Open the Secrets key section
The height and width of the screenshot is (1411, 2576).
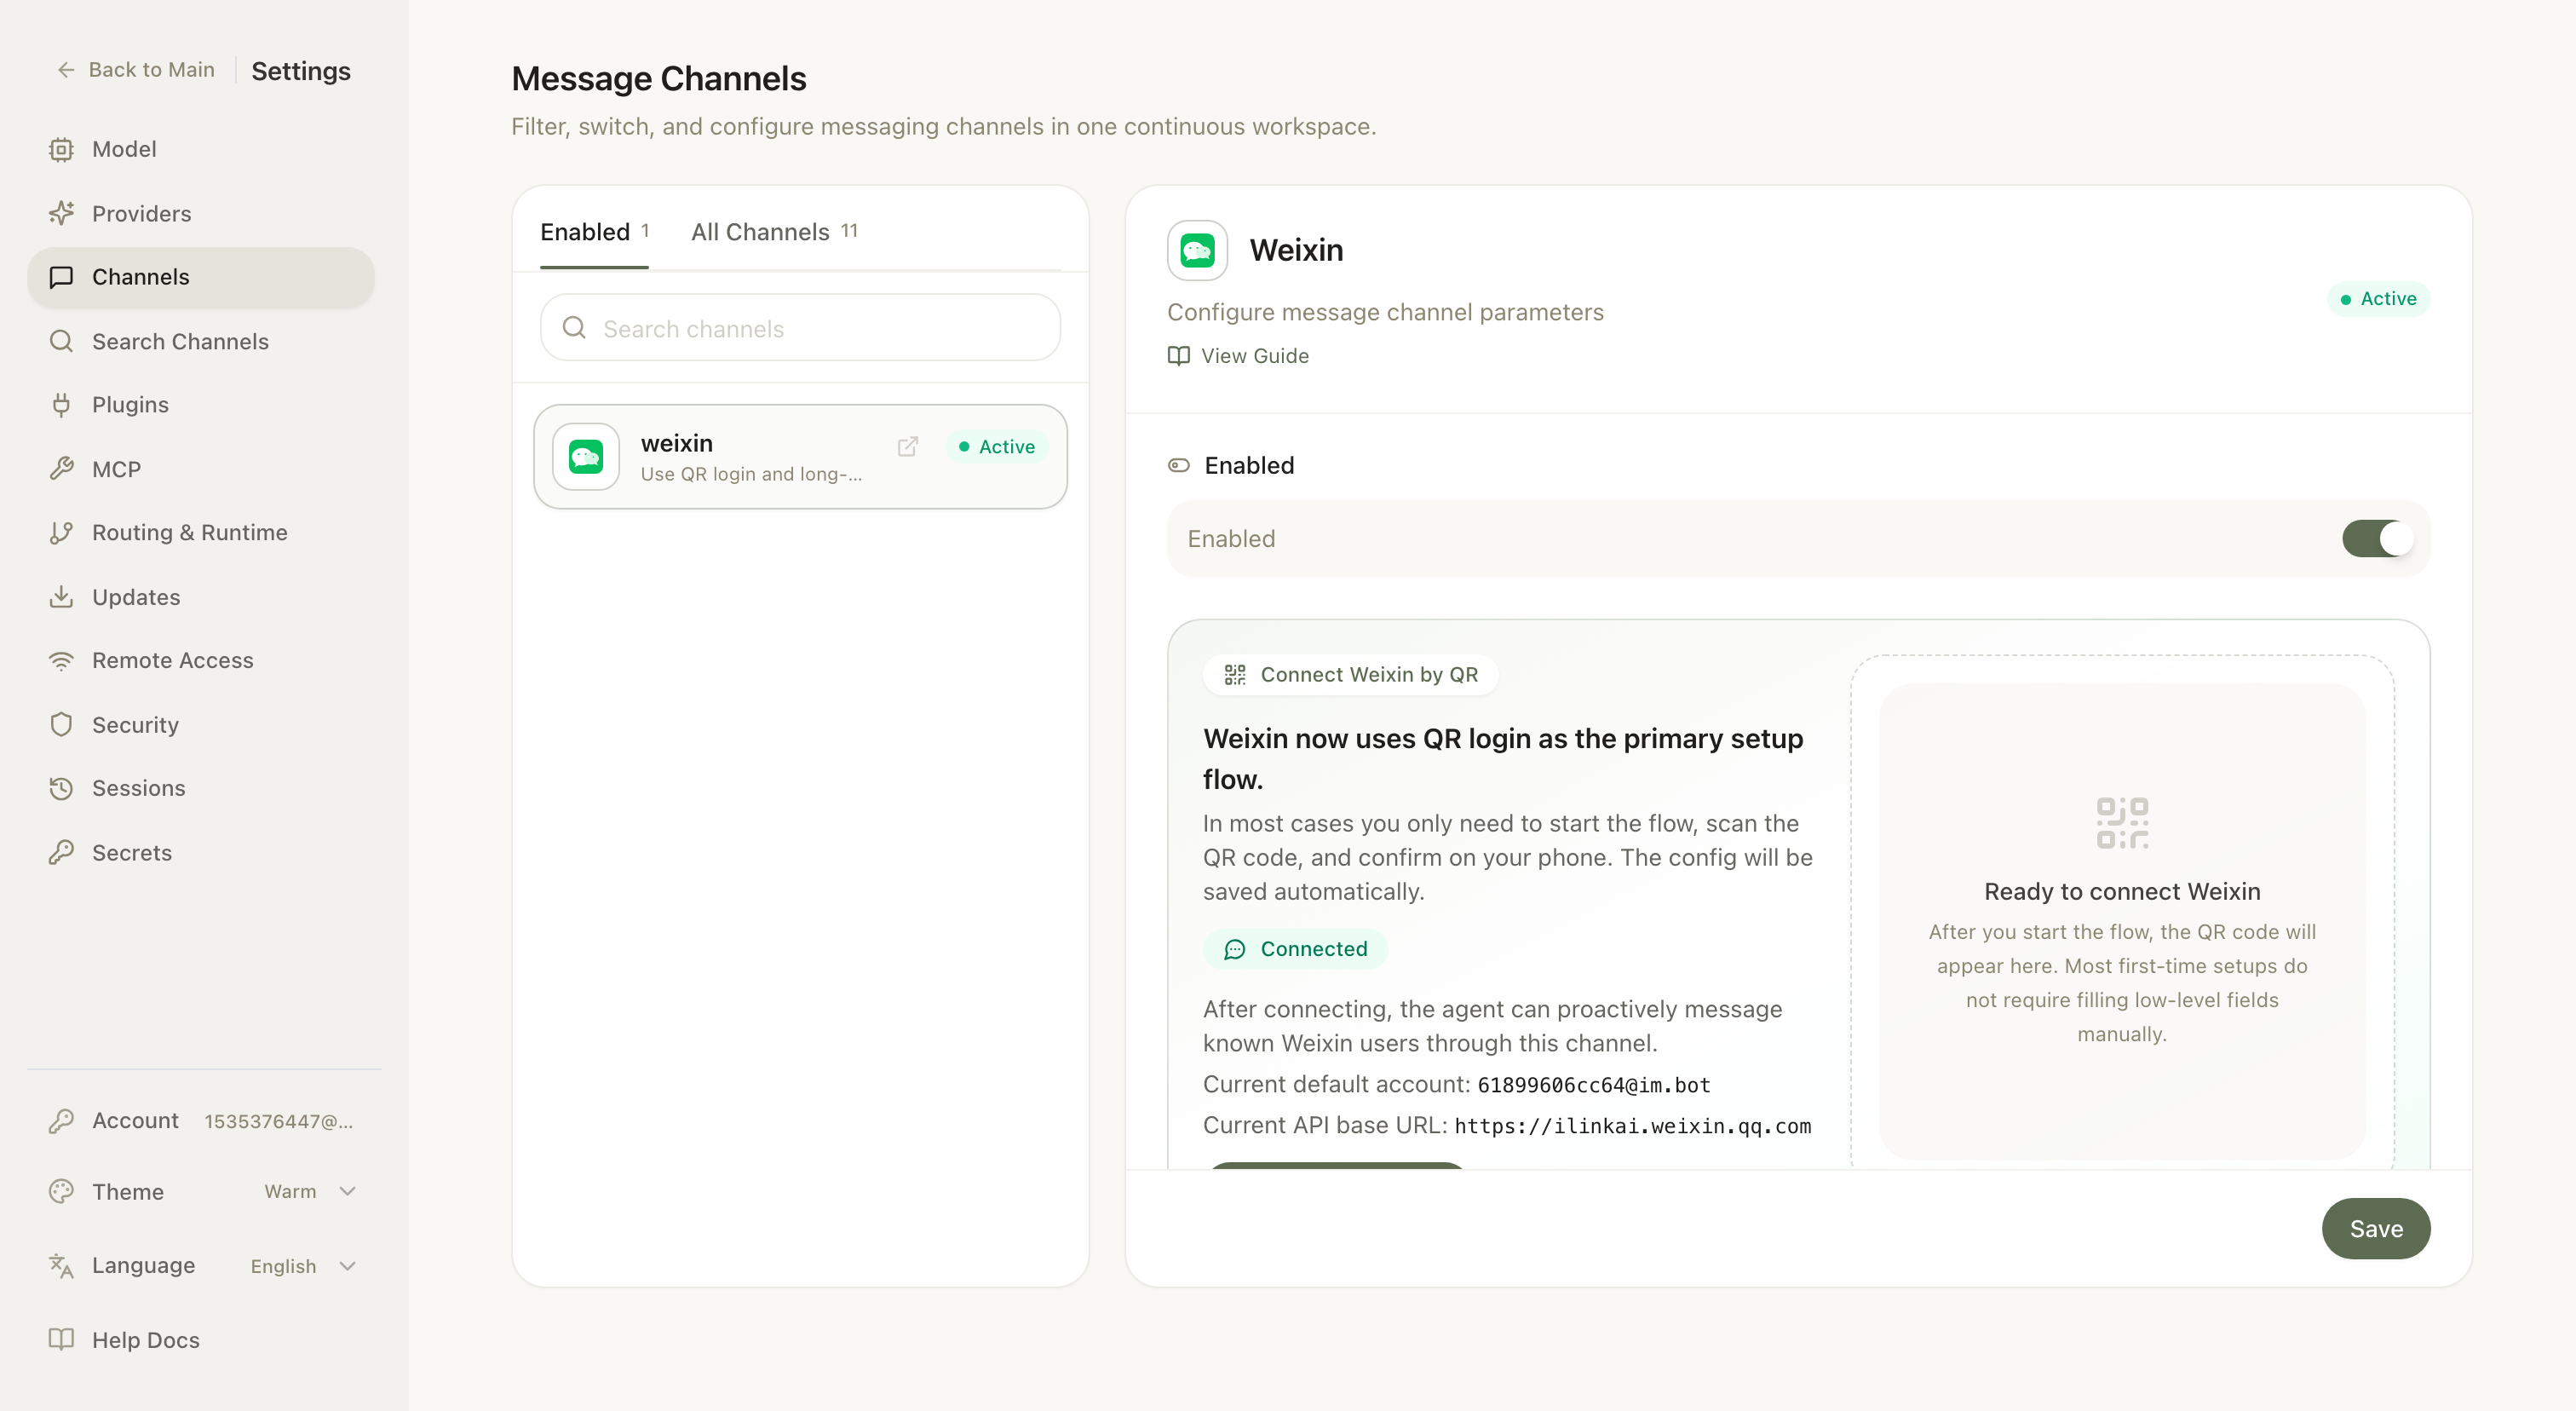[132, 852]
